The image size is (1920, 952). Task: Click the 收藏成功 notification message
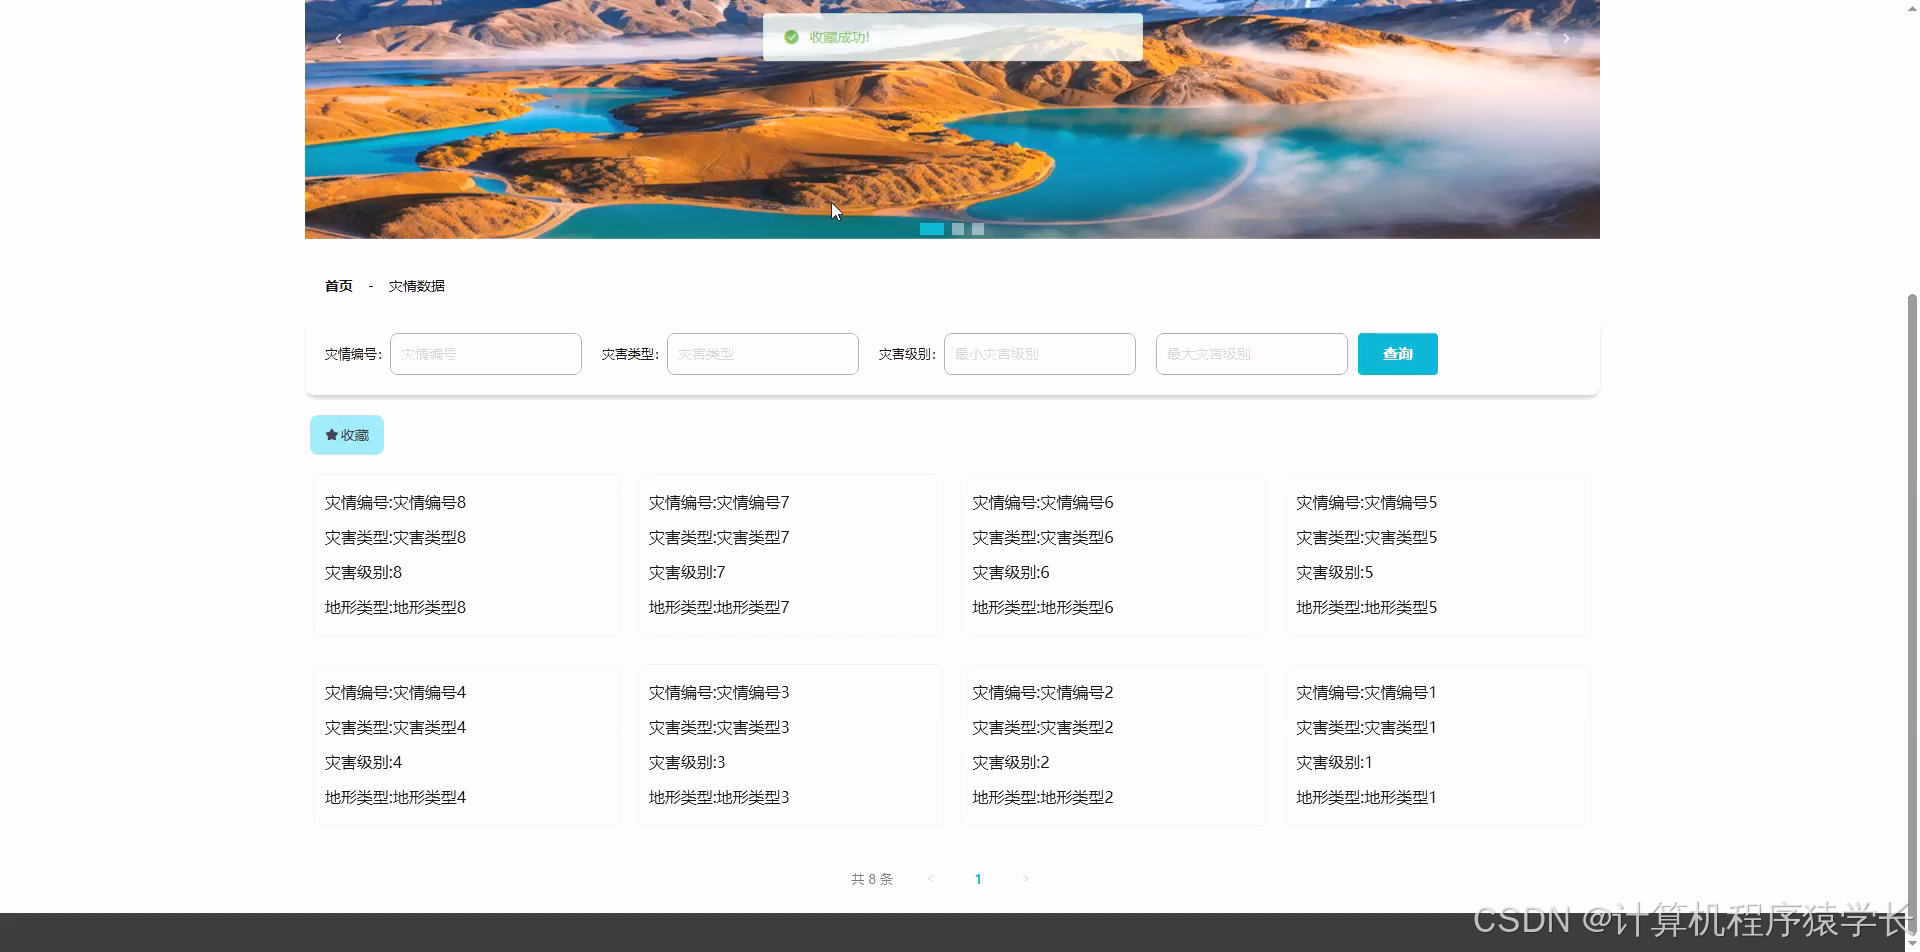(x=953, y=37)
